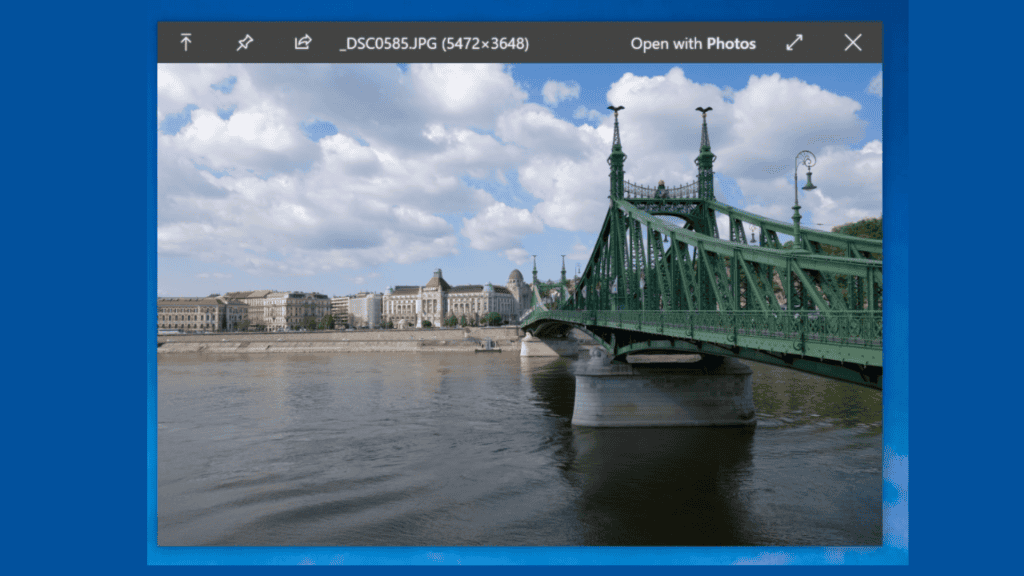
Task: Click the river water in the foreground
Action: pos(350,460)
